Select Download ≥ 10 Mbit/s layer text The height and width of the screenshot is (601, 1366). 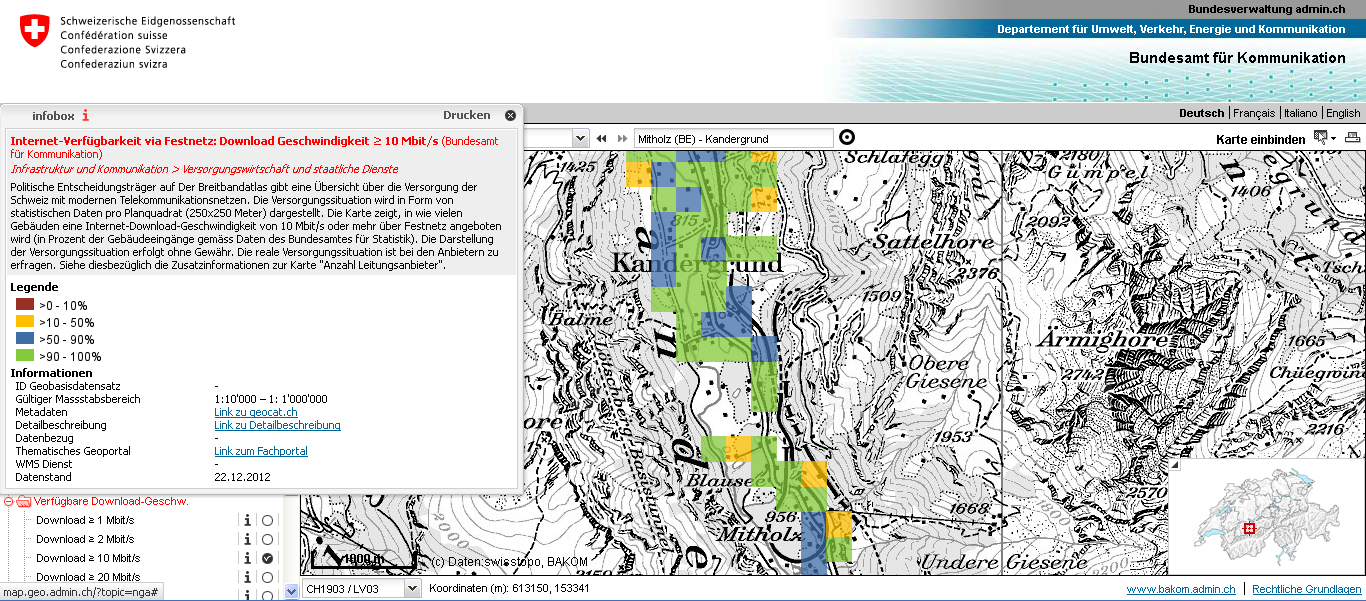pos(88,558)
